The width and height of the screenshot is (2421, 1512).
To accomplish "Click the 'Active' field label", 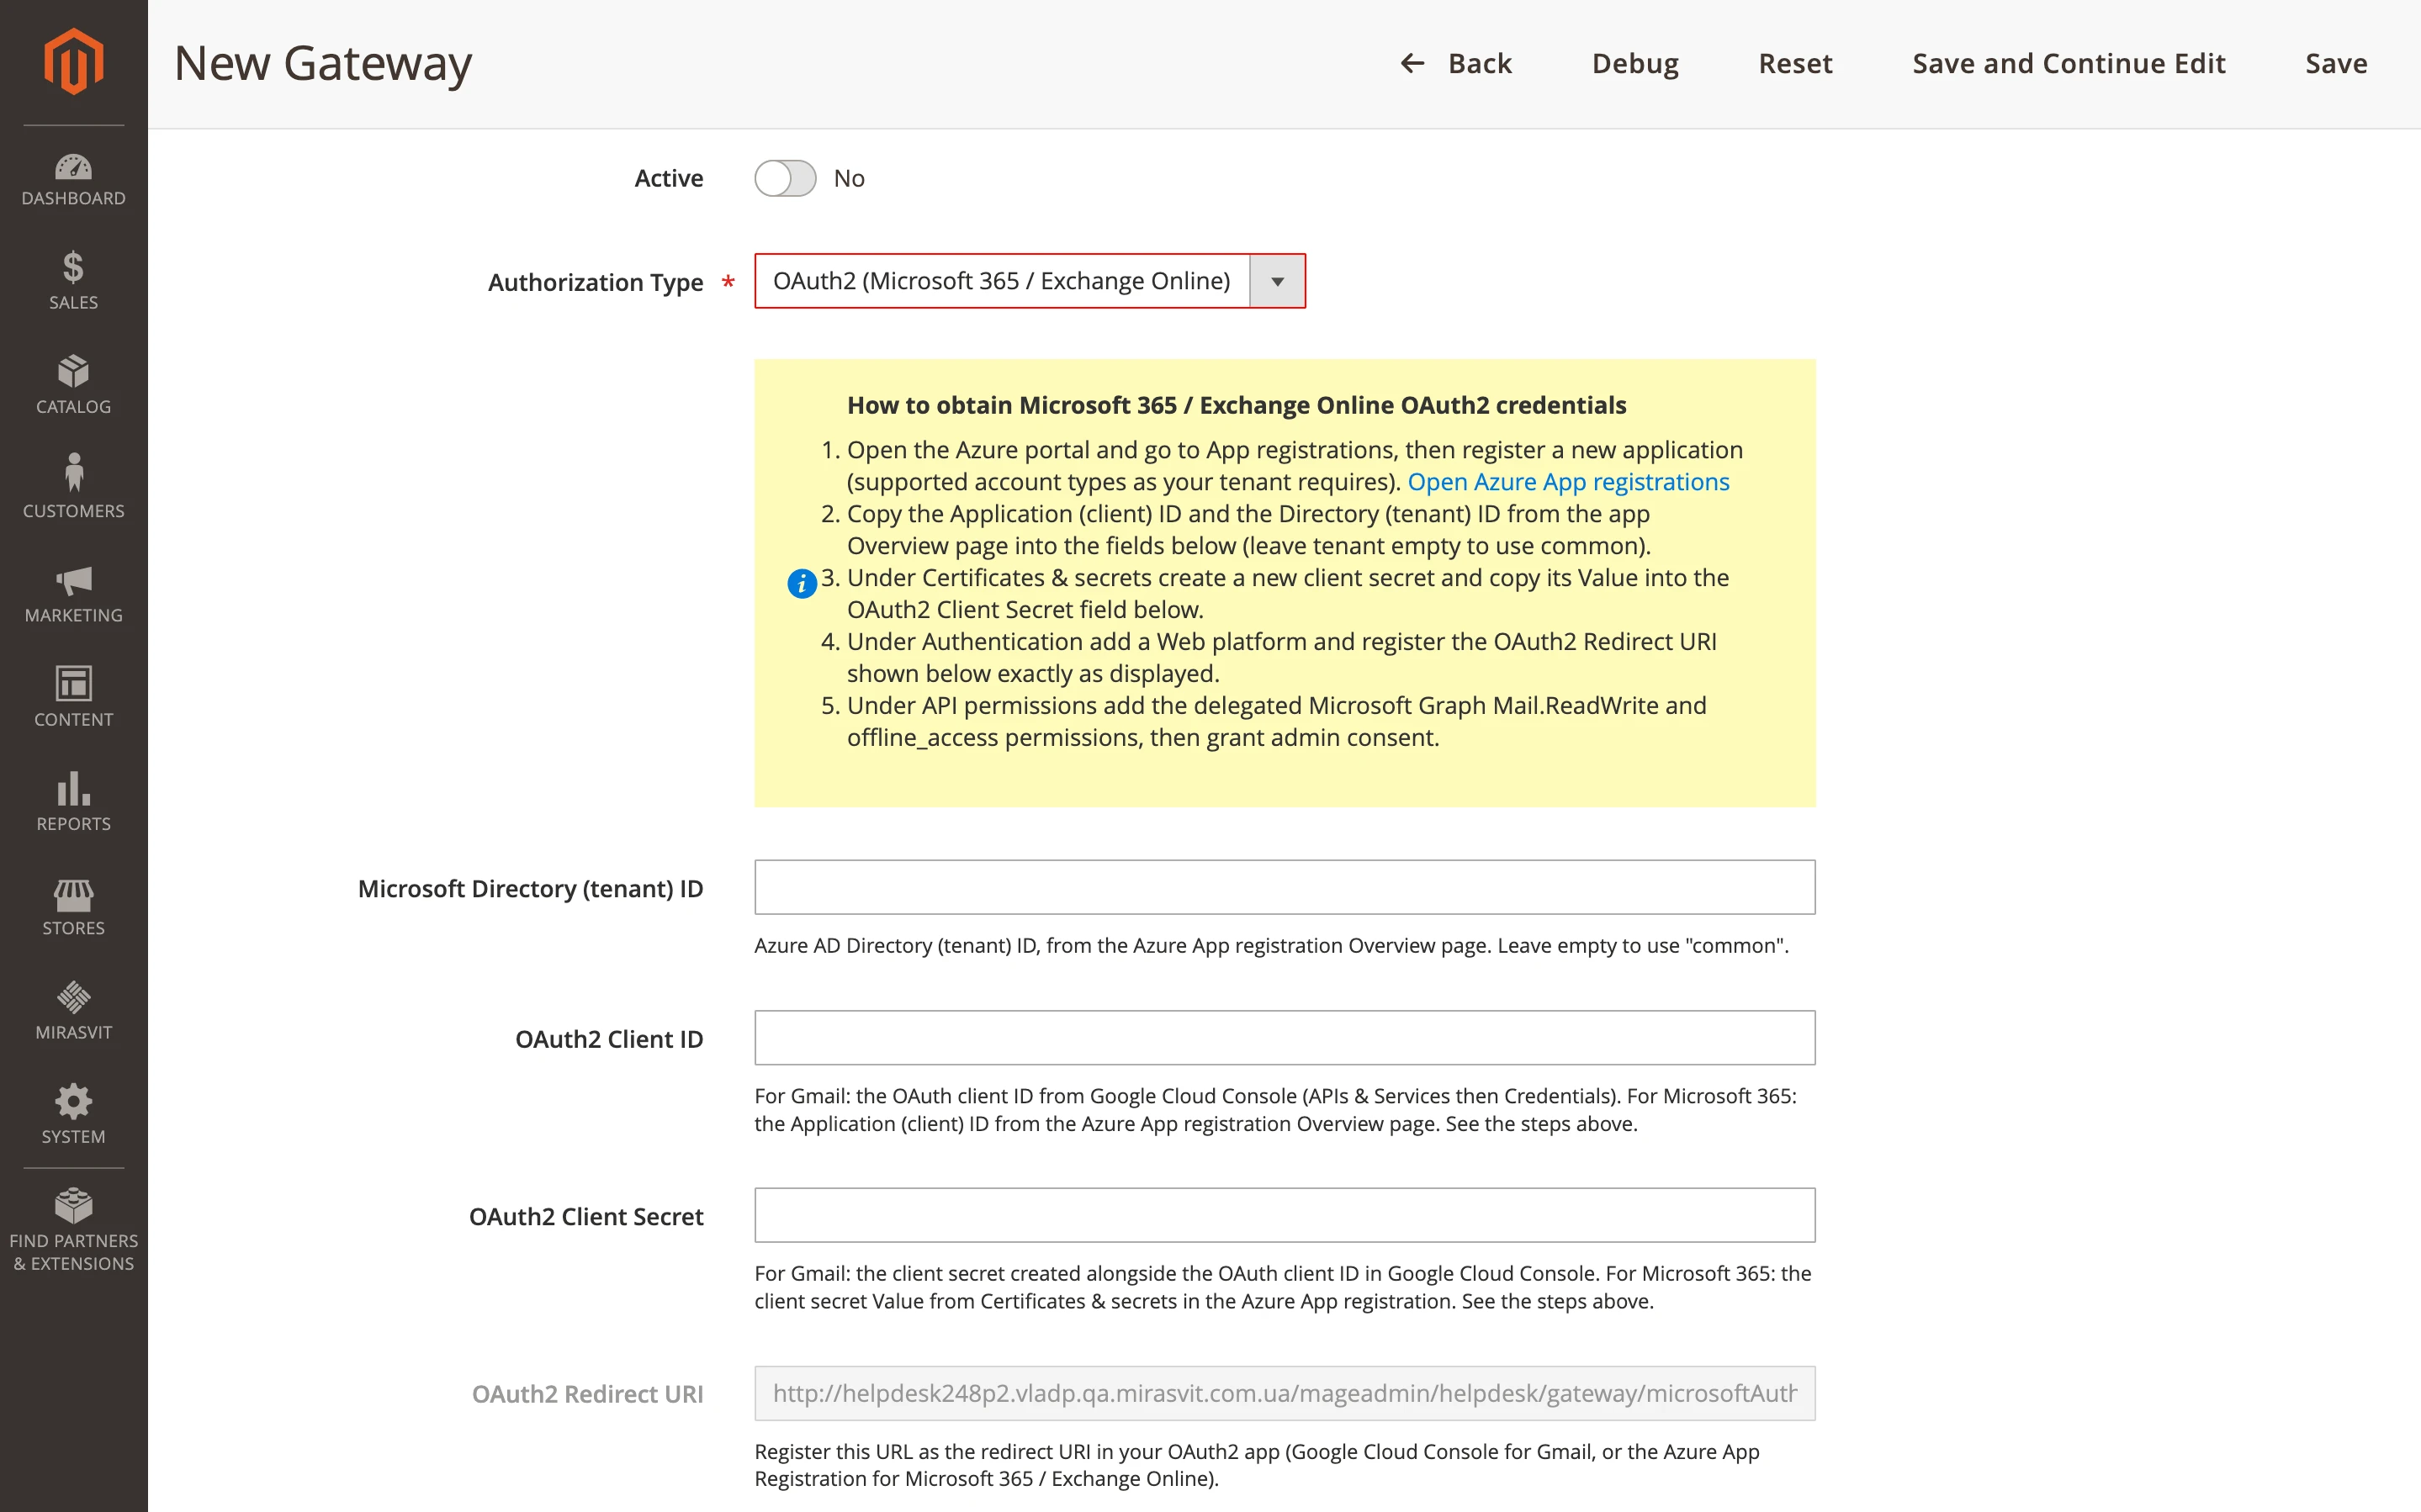I will (669, 178).
